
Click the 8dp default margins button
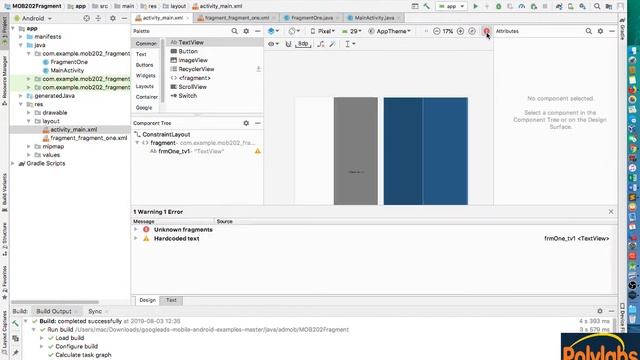coord(303,44)
